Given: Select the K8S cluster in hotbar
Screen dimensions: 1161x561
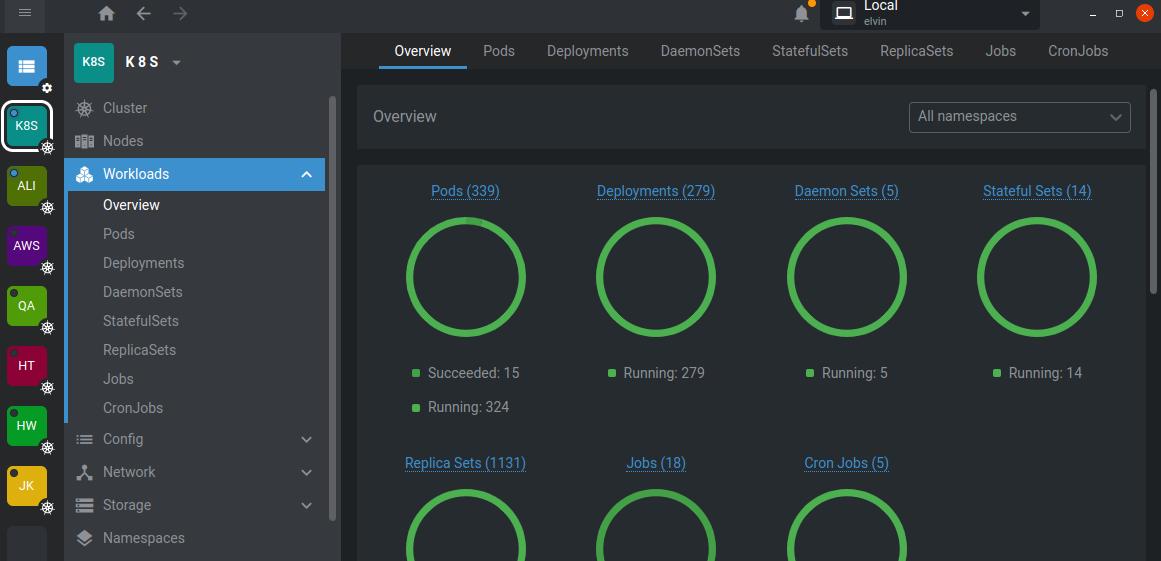Looking at the screenshot, I should (27, 126).
